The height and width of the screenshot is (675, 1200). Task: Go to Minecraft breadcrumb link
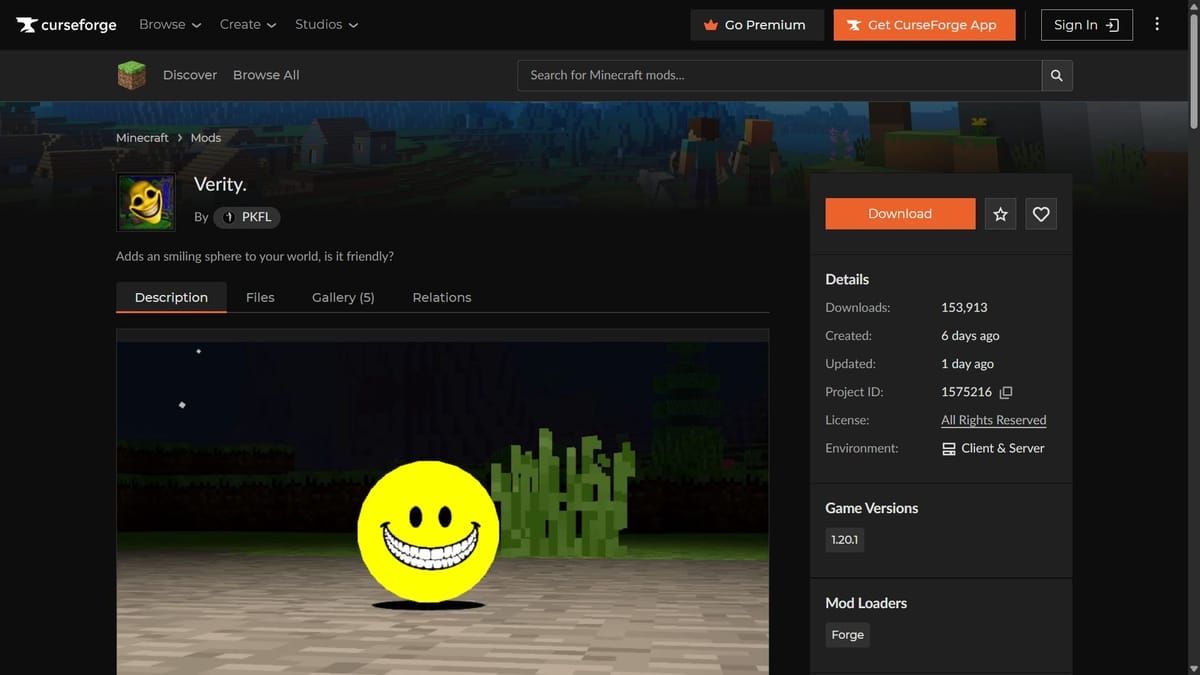pos(142,138)
